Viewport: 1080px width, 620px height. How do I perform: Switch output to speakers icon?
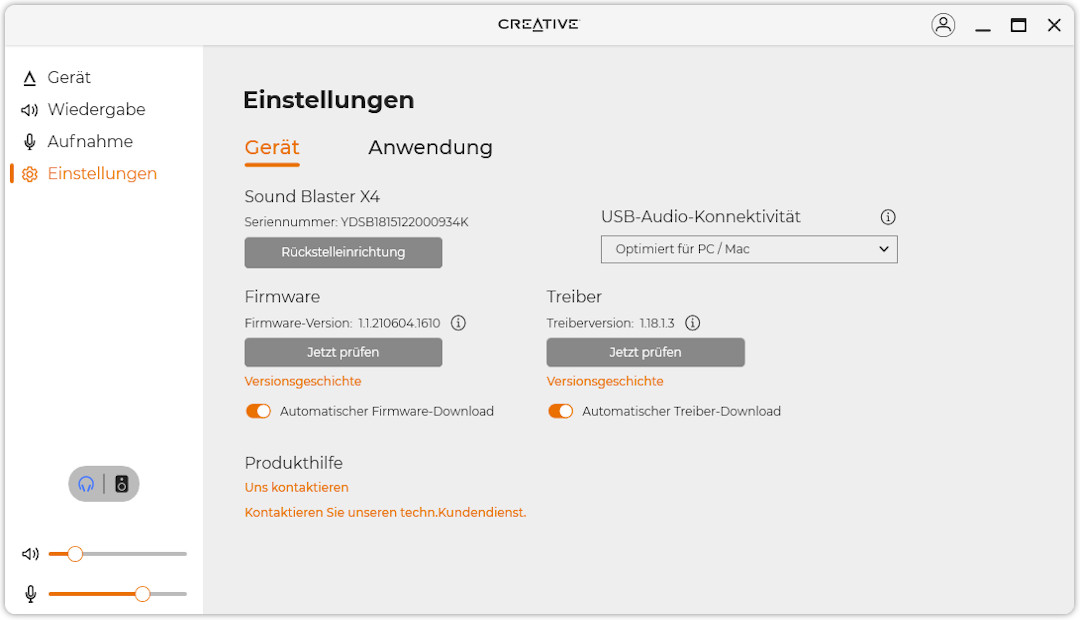[122, 484]
